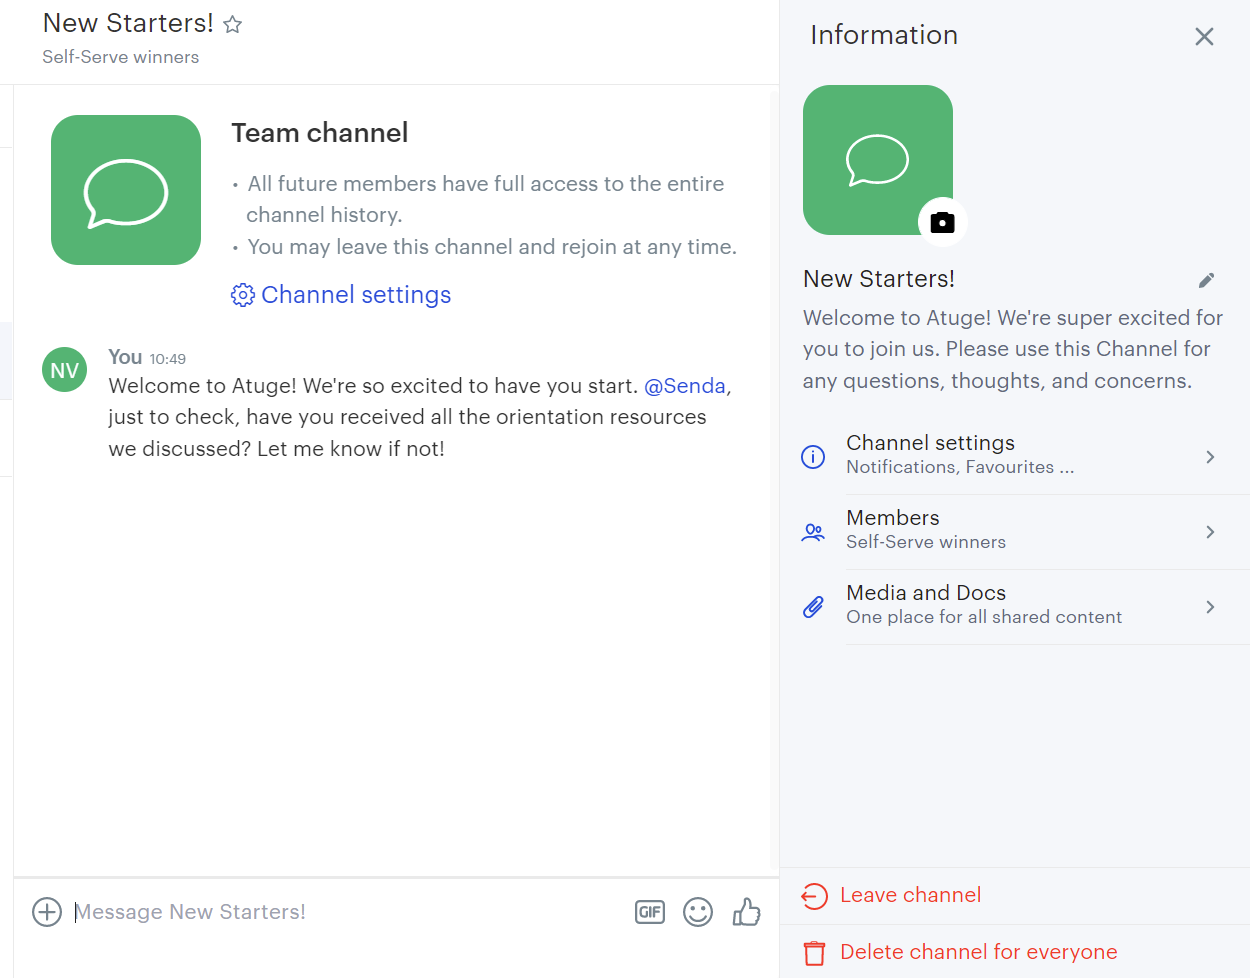Focus the Message New Starters! input field
Screen dimensions: 1250x978
click(345, 912)
